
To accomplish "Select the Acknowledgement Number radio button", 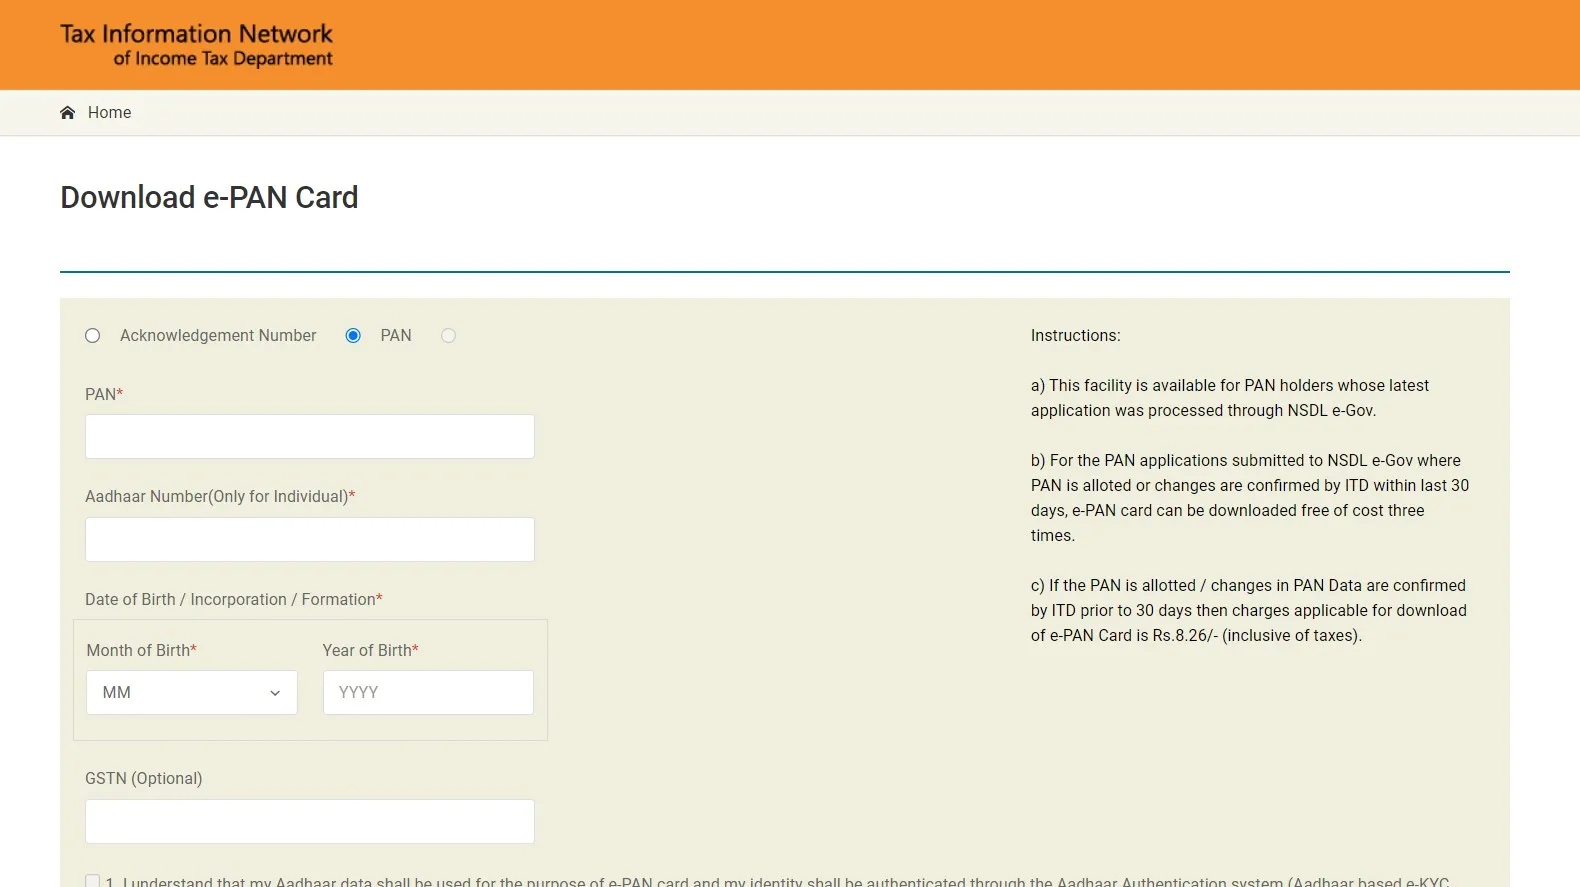I will [x=93, y=336].
